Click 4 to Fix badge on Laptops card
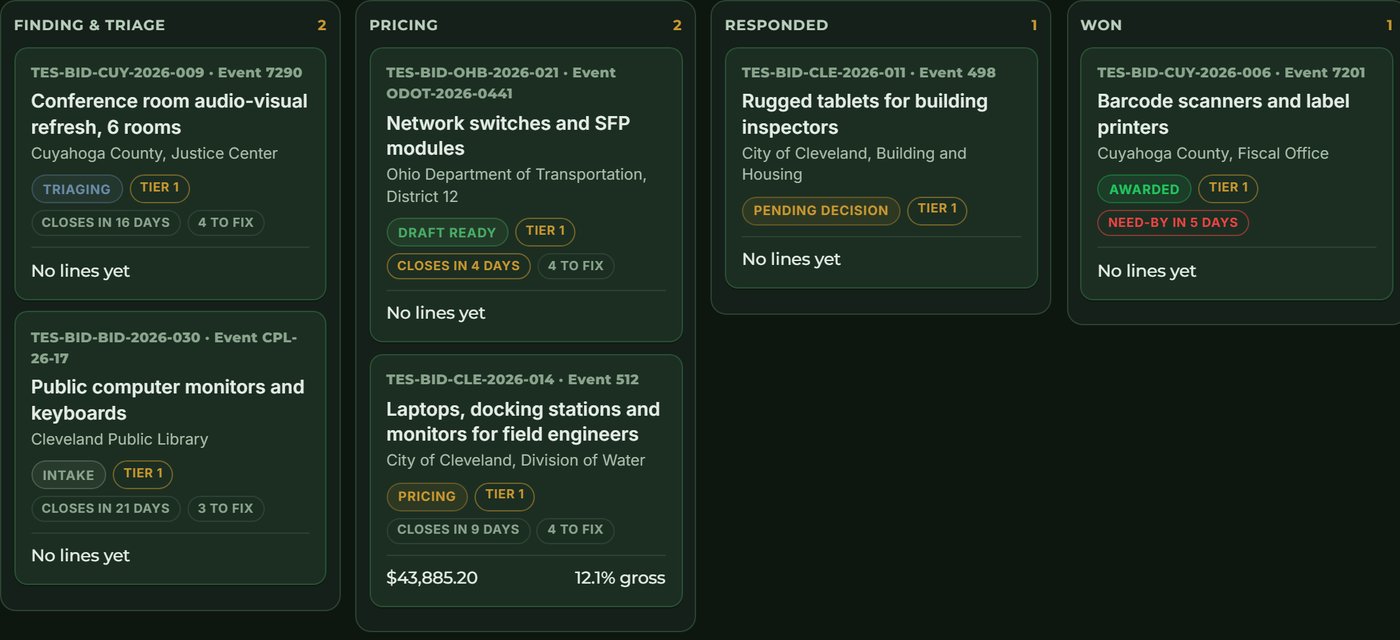Viewport: 1400px width, 640px height. (x=575, y=530)
